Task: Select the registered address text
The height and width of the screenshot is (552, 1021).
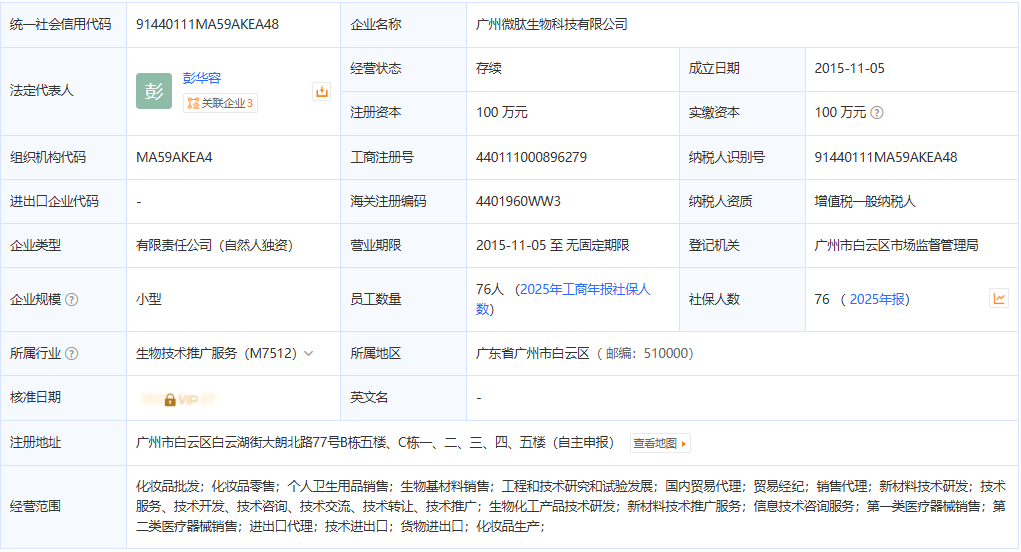Action: point(375,443)
